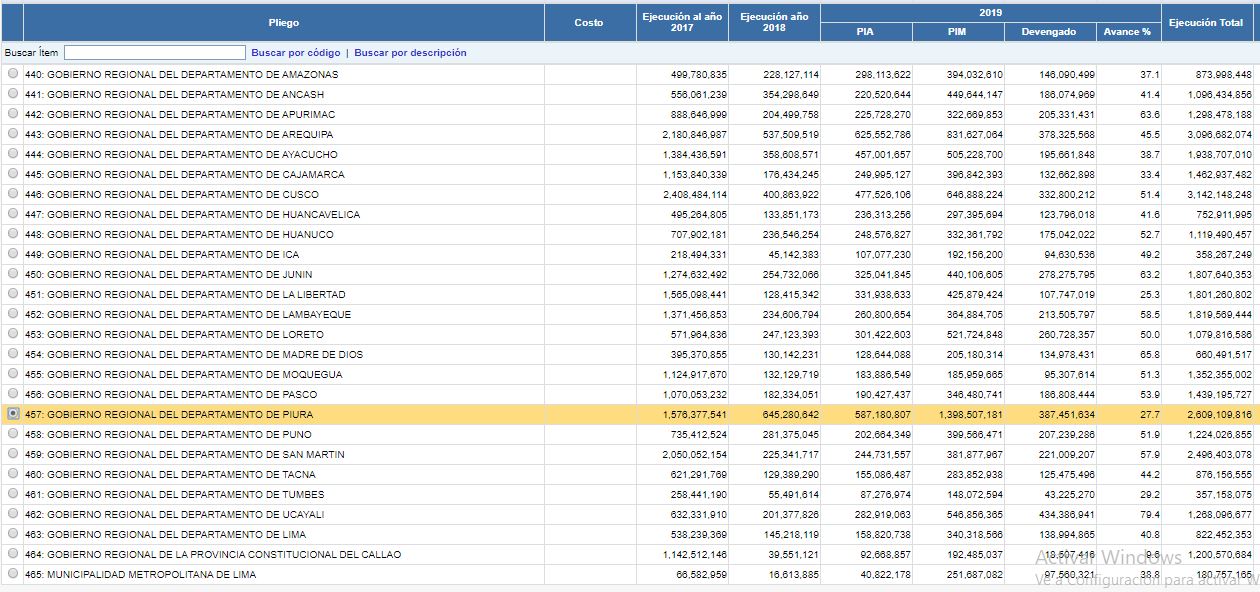This screenshot has height=592, width=1260.
Task: Click the Ejecución al año 2017 header
Action: click(682, 23)
